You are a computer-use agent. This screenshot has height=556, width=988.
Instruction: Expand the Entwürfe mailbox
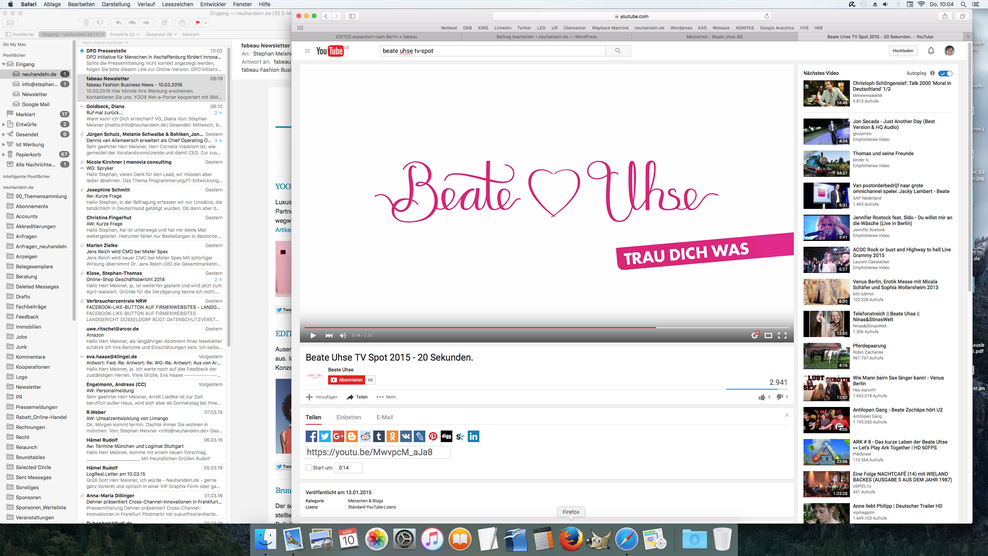click(4, 125)
